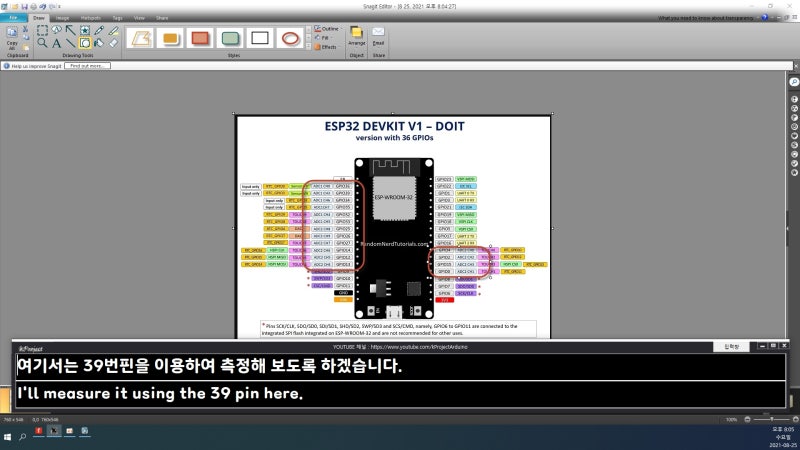Select the highlighted Shape tool
Viewport: 800px width, 450px height.
coord(85,43)
